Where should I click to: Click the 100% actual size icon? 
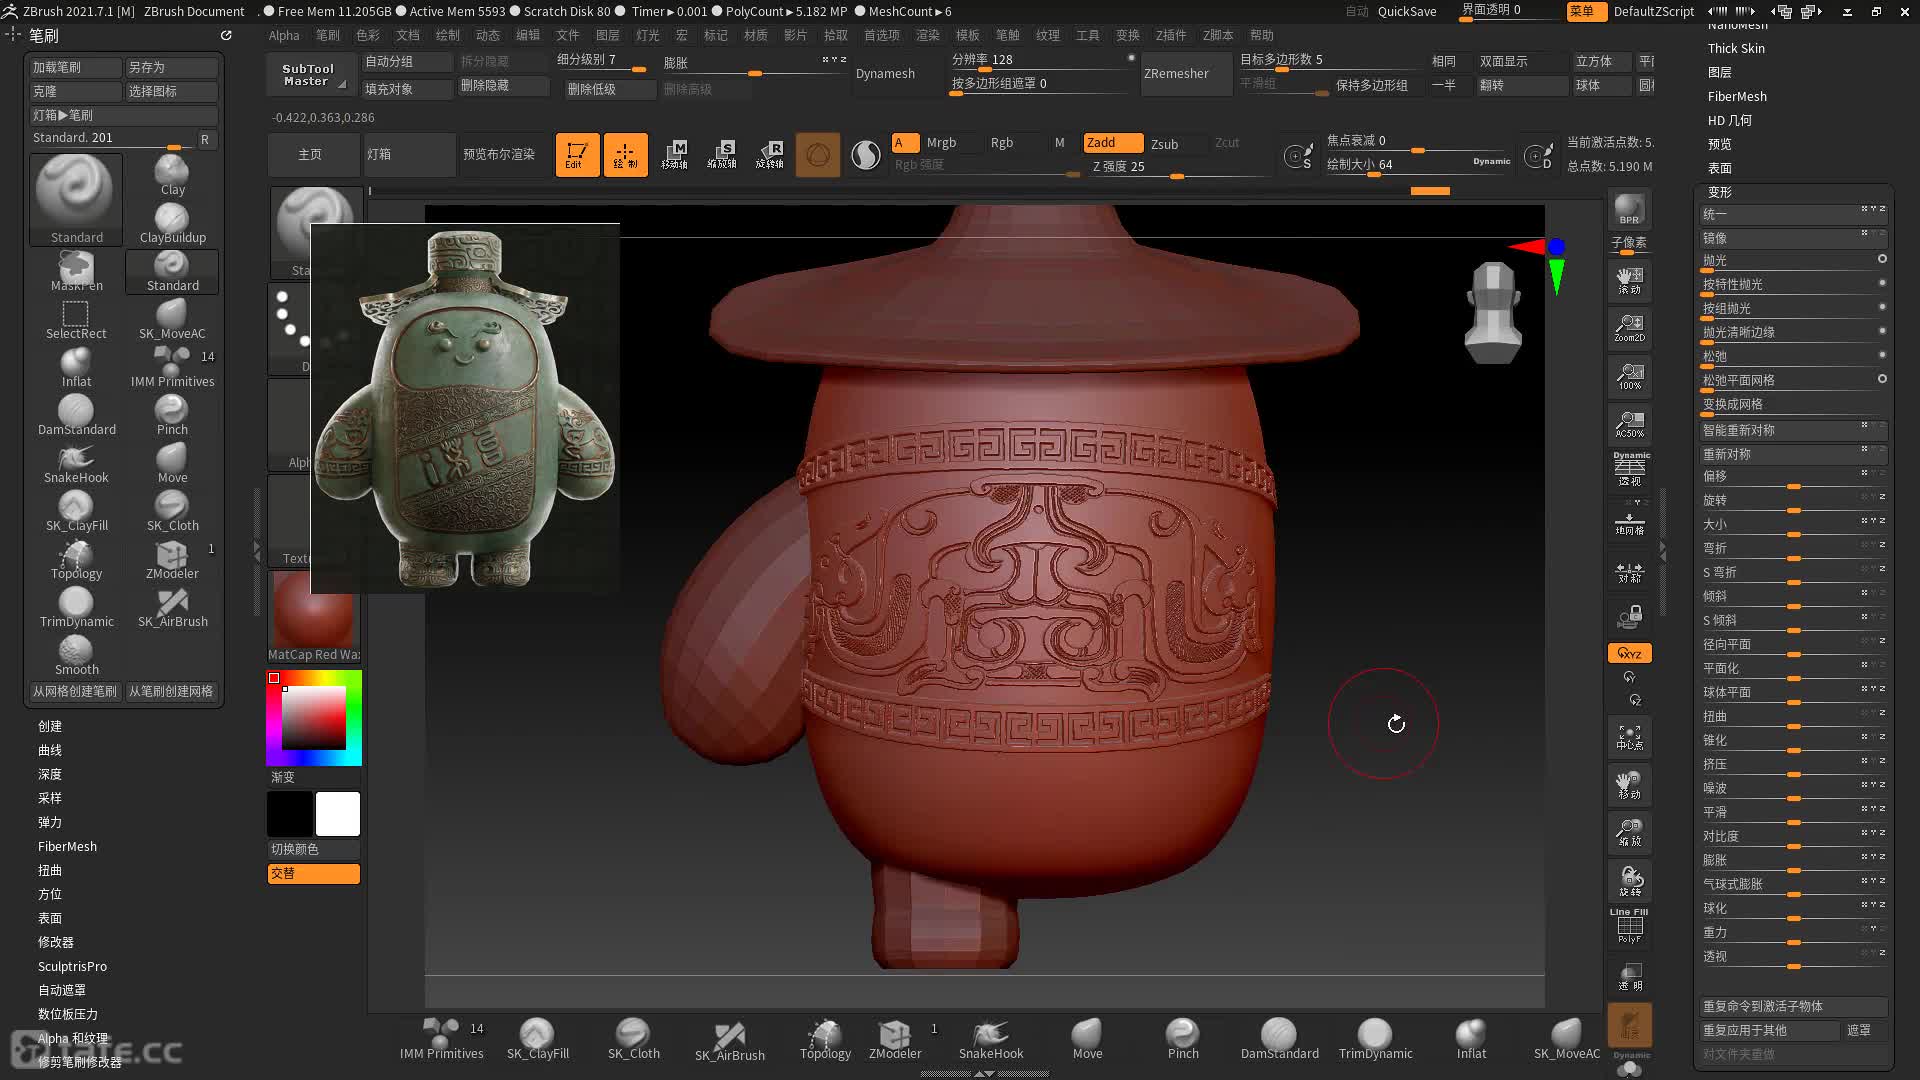coord(1629,376)
